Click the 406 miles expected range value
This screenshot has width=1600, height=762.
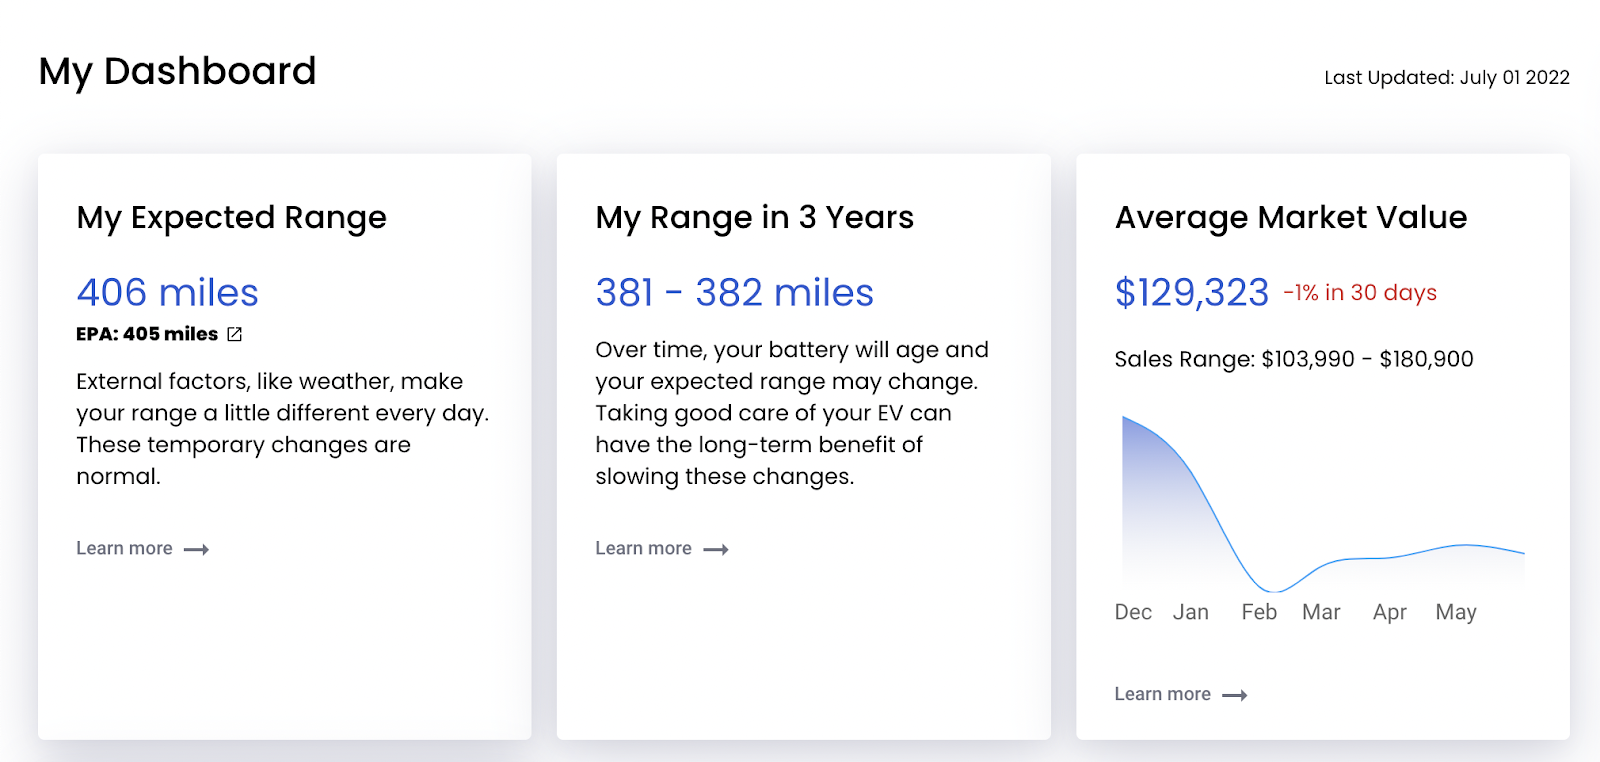point(168,293)
